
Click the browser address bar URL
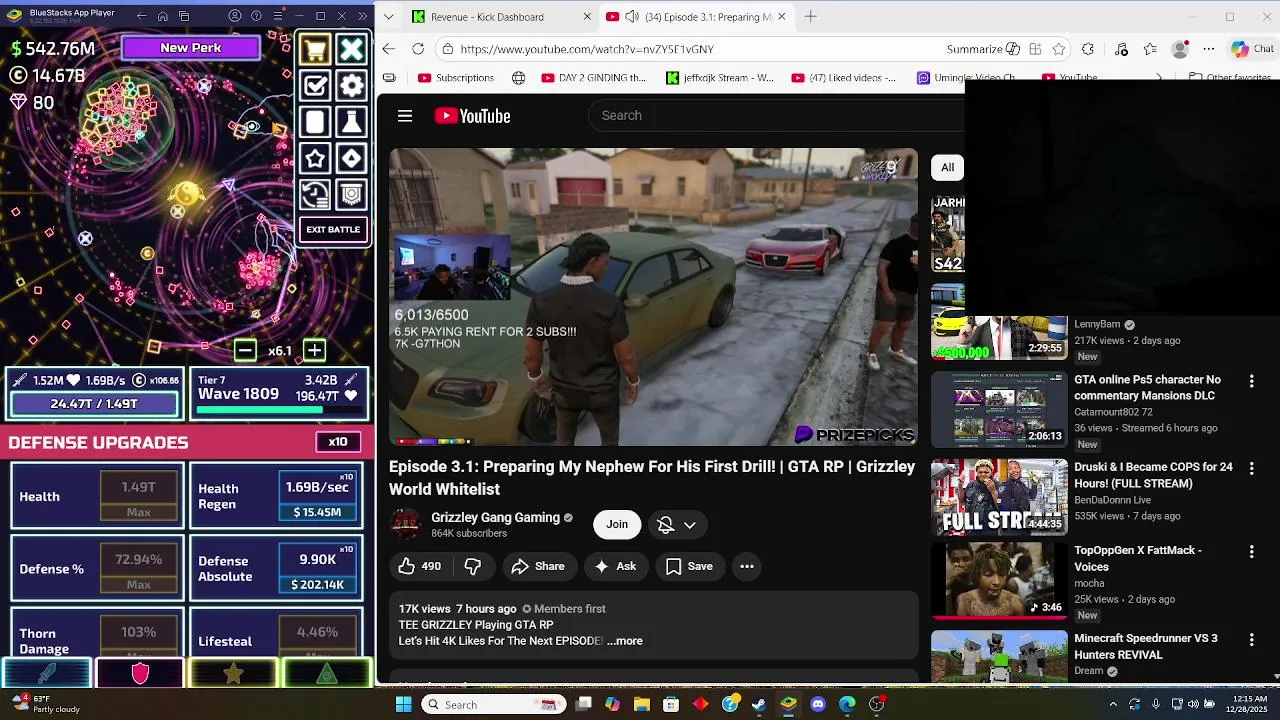(x=587, y=49)
